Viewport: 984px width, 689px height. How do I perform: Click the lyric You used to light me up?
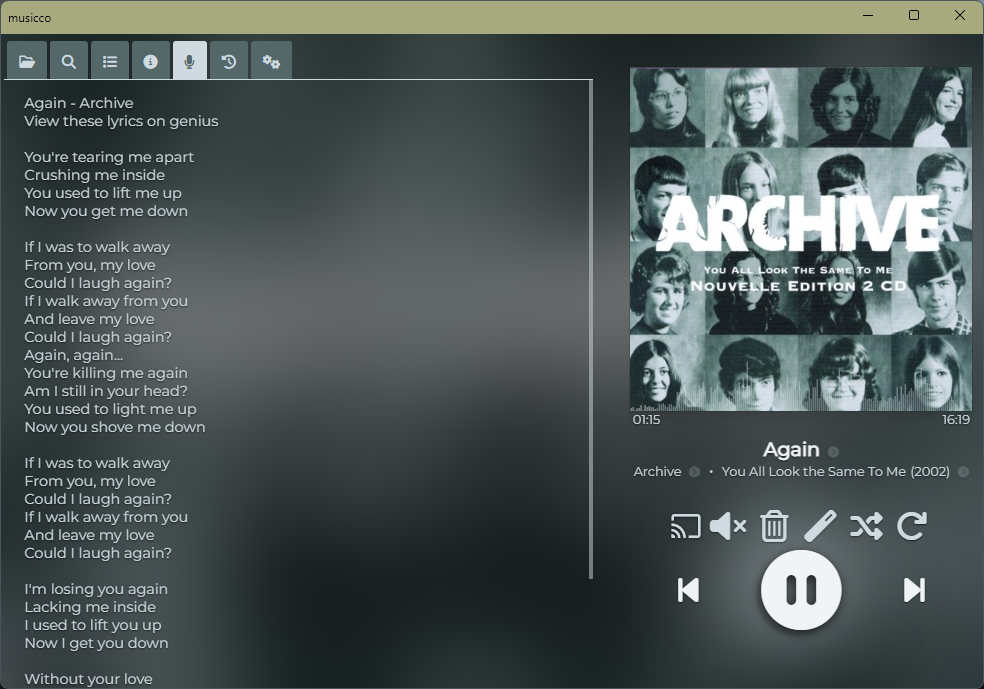[x=110, y=409]
